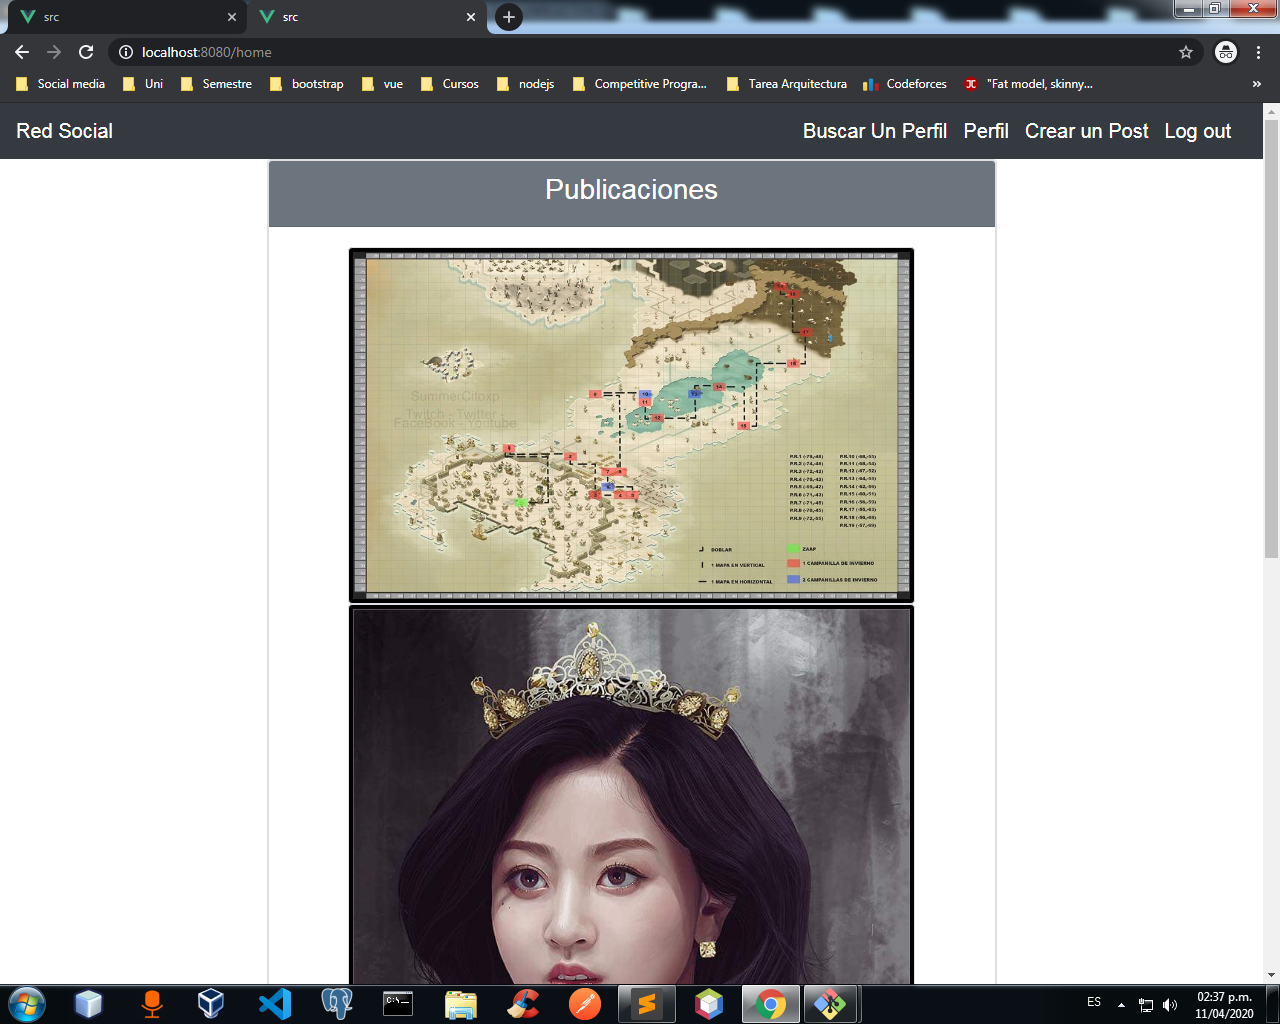Open Postman from the taskbar

(x=585, y=1004)
